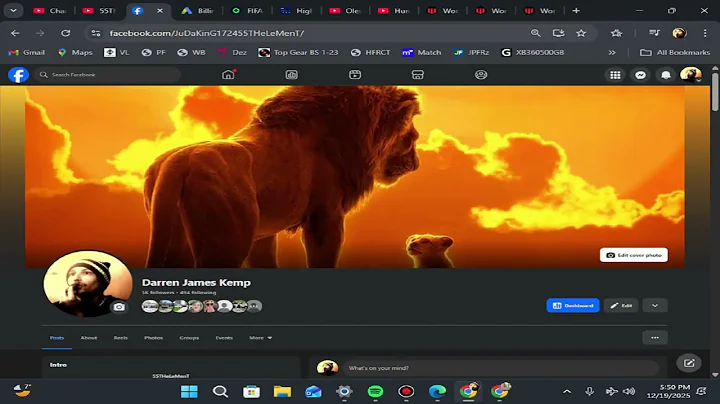Expand the hidden bookmarks chevron
The height and width of the screenshot is (404, 720).
(x=612, y=52)
